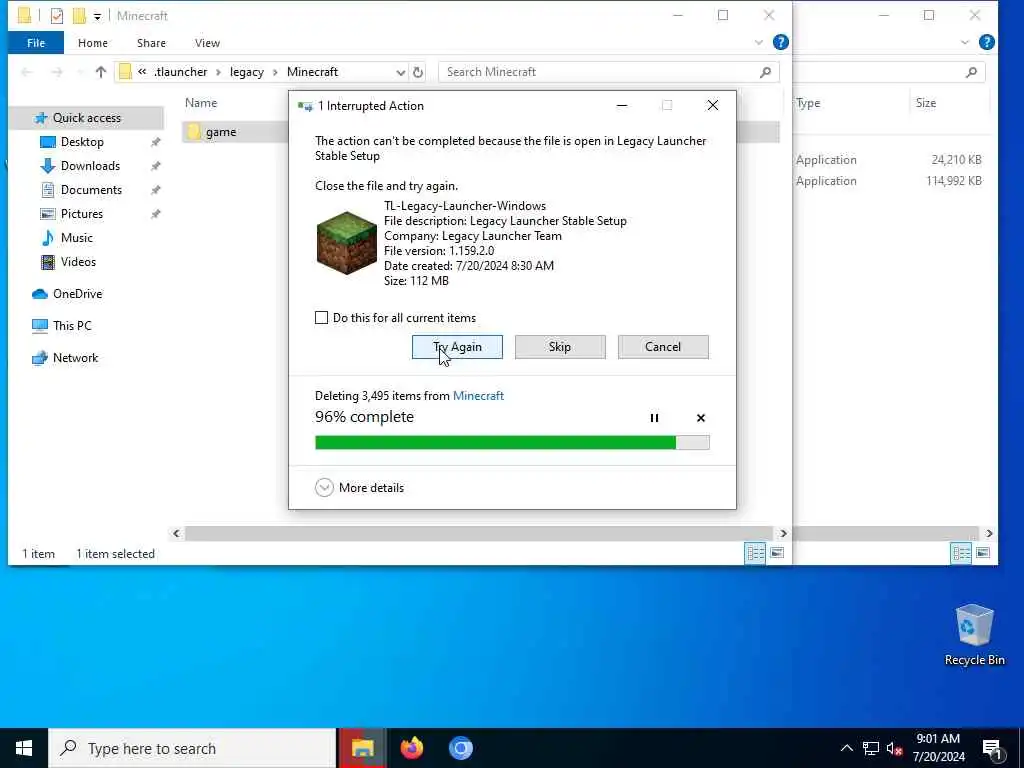Open Documents in the navigation pane
The height and width of the screenshot is (768, 1024).
(x=91, y=190)
